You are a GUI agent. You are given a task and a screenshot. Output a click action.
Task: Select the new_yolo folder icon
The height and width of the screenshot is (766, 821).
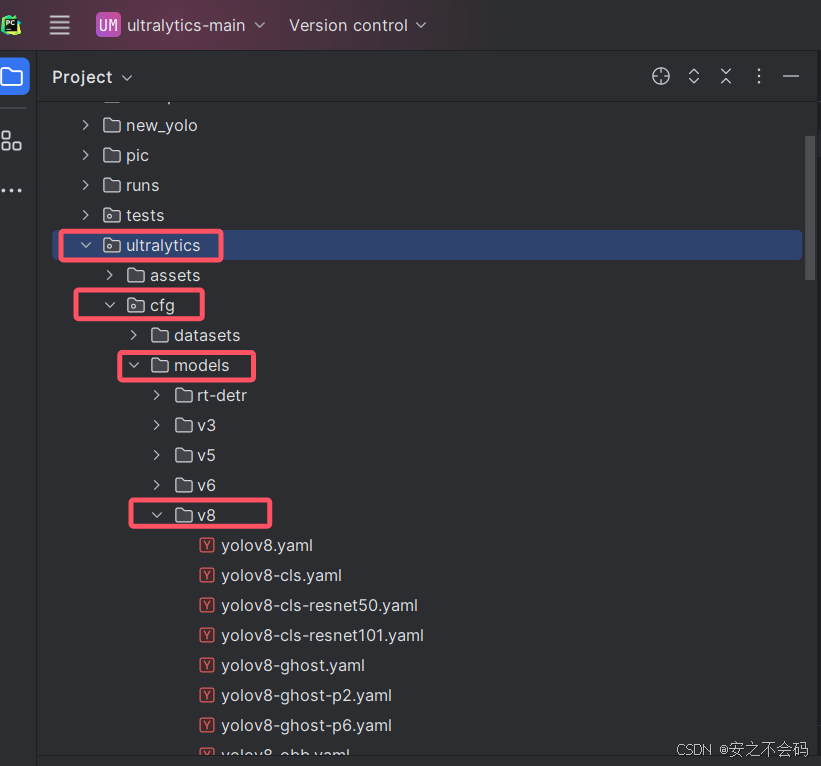112,125
